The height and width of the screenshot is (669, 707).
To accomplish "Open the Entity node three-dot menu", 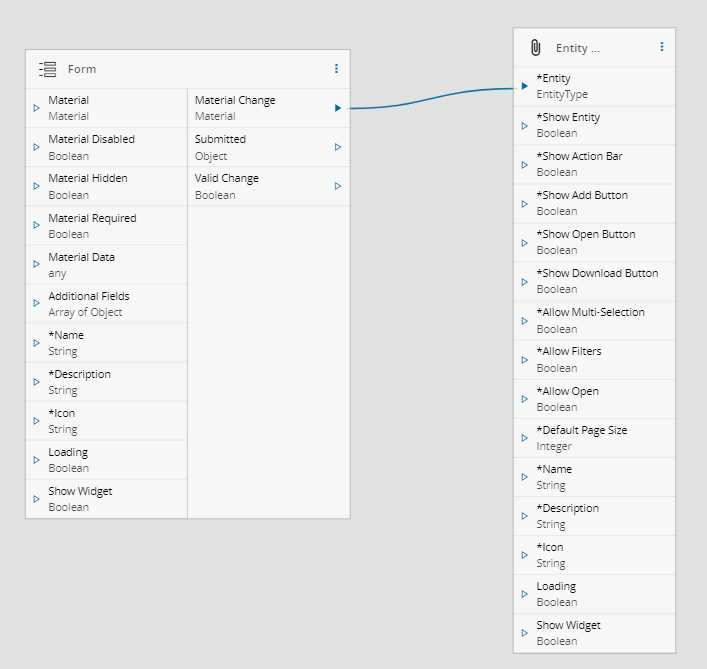I will (662, 47).
